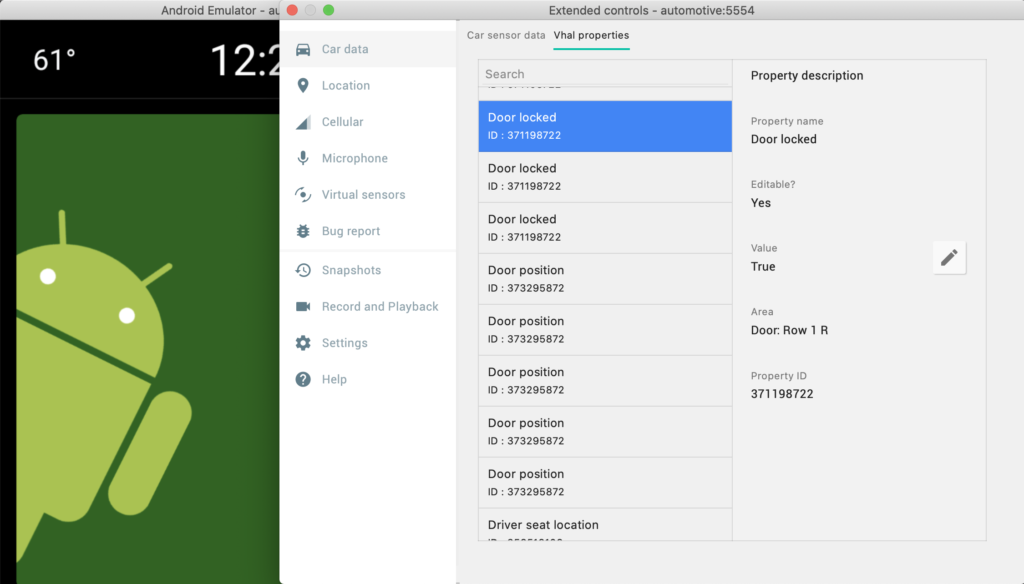Select the highlighted Door locked row
1024x584 pixels.
point(605,126)
